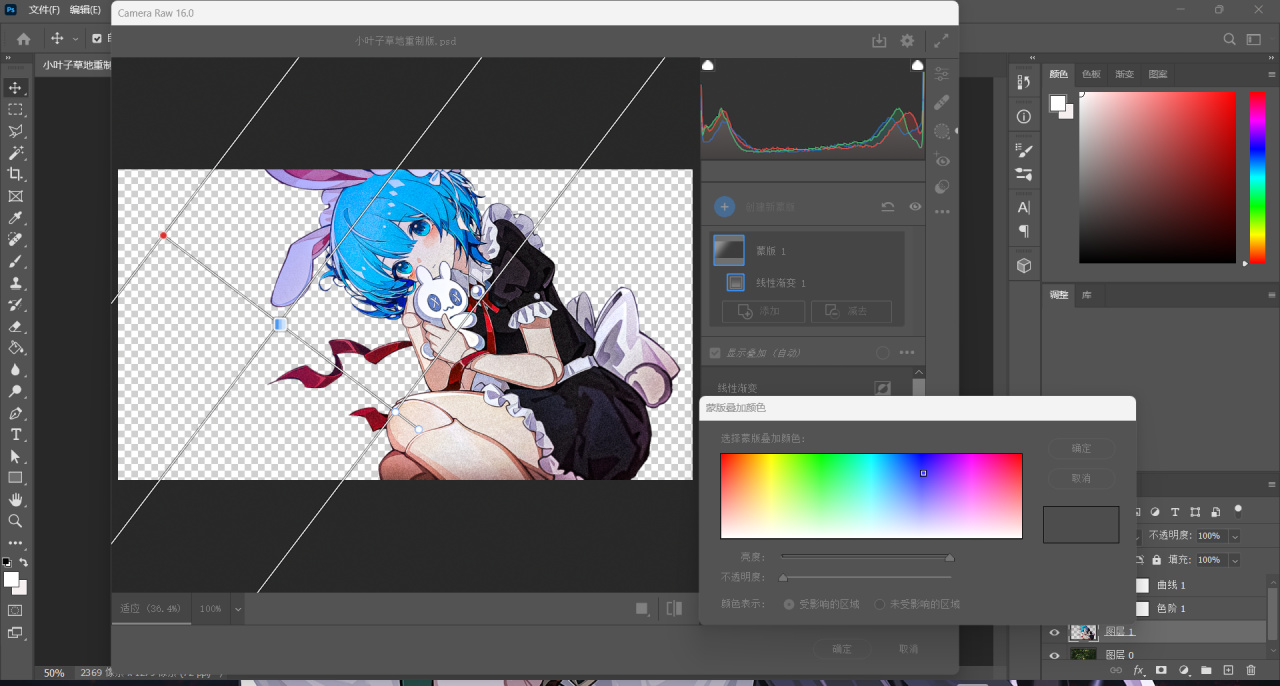Open the History panel icon
1280x686 pixels.
1023,83
